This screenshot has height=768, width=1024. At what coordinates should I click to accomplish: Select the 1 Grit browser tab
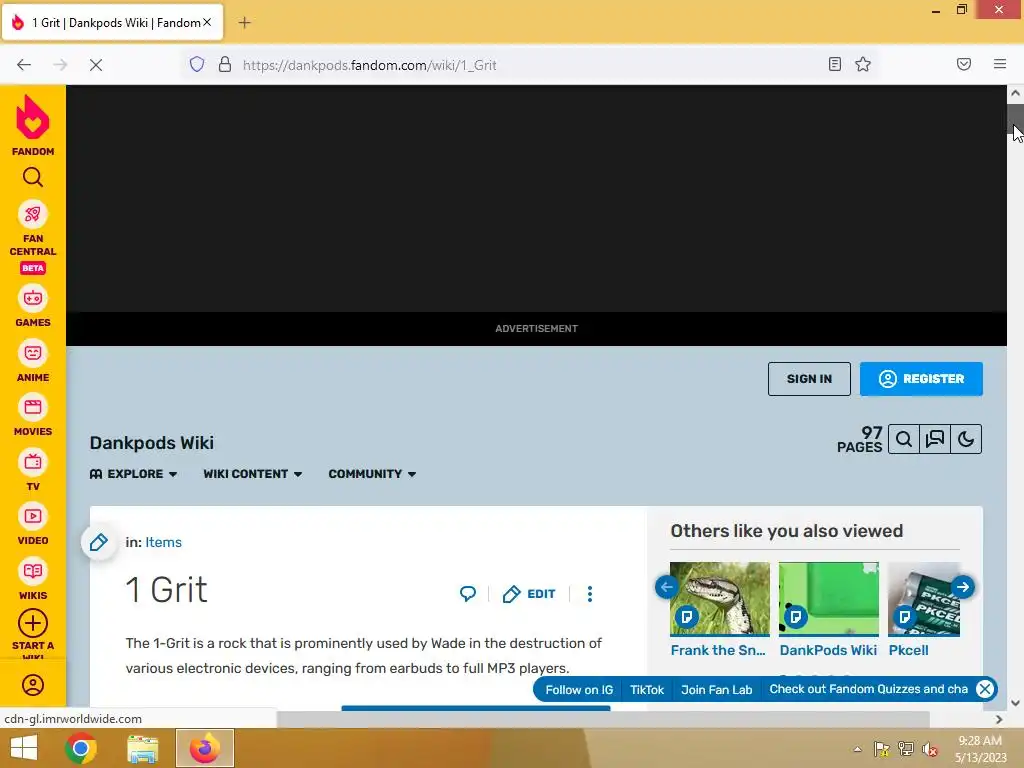pyautogui.click(x=112, y=23)
